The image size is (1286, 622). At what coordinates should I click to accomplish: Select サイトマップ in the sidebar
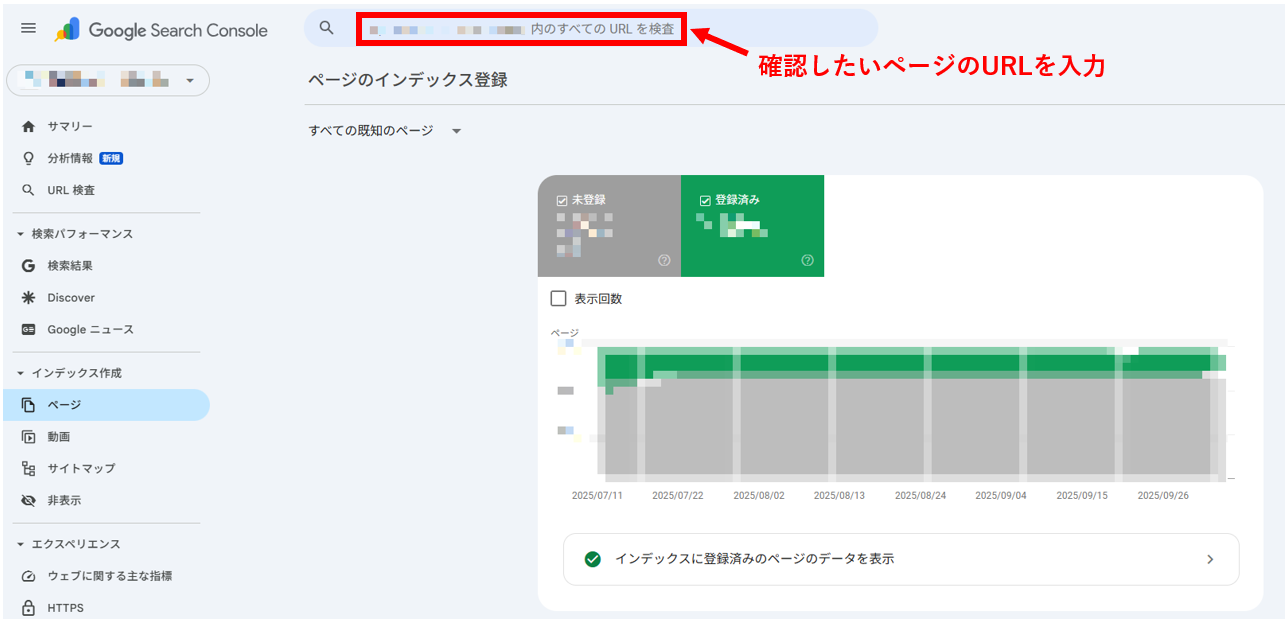coord(80,468)
